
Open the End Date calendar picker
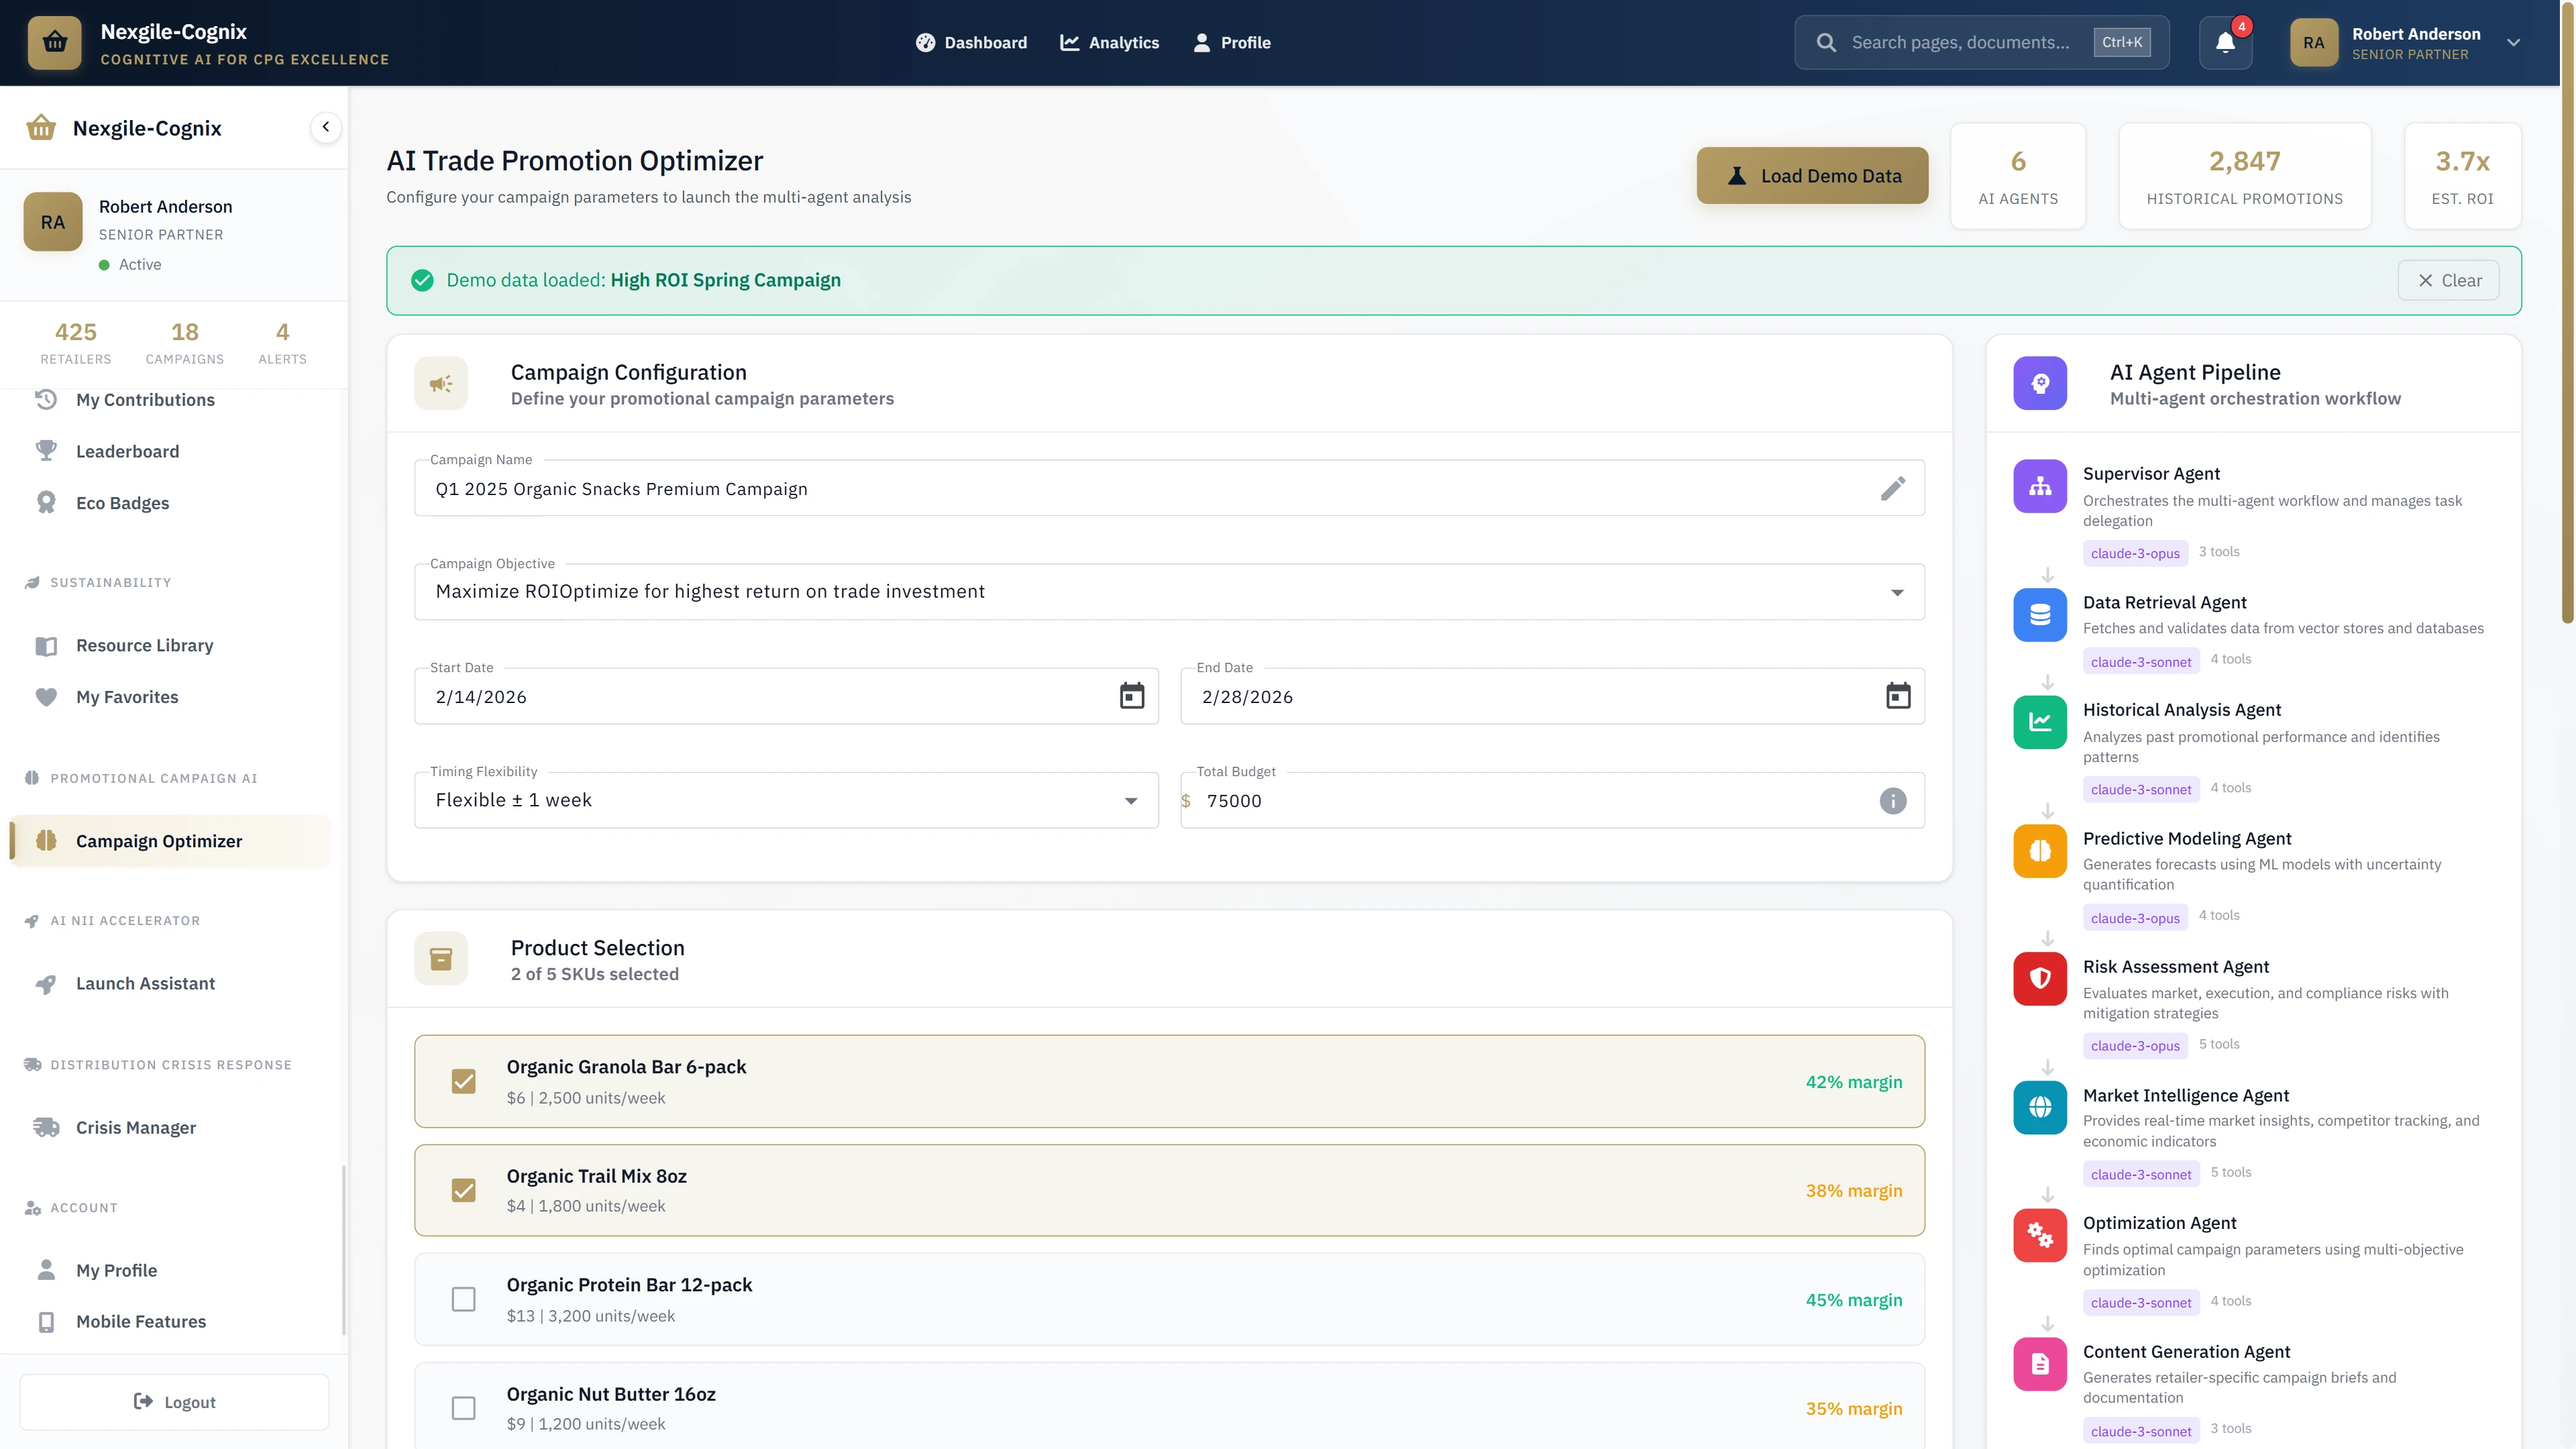click(x=1898, y=696)
